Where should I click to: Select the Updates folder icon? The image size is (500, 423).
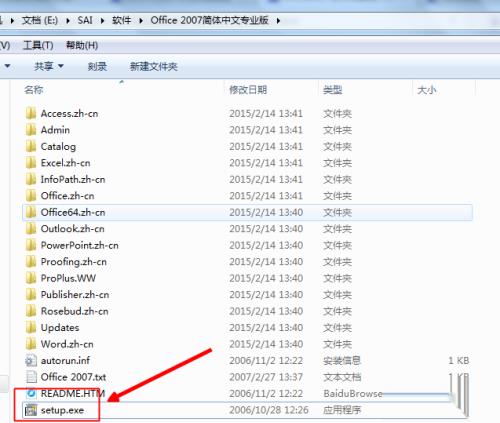pos(31,327)
